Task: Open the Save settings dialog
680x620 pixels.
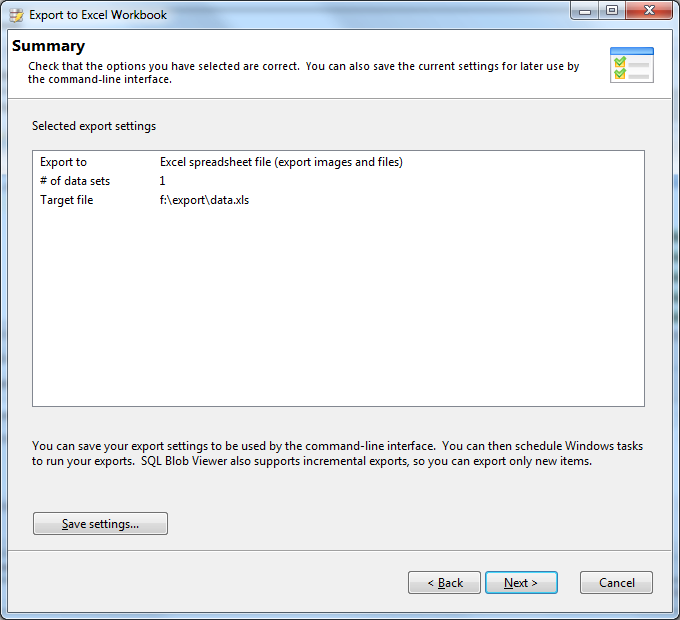Action: 100,524
